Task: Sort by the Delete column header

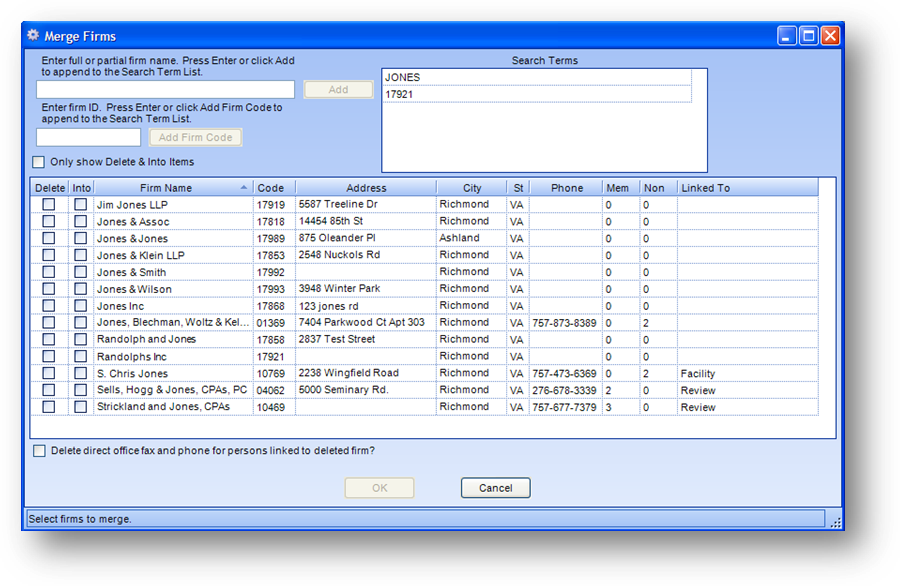Action: point(50,188)
